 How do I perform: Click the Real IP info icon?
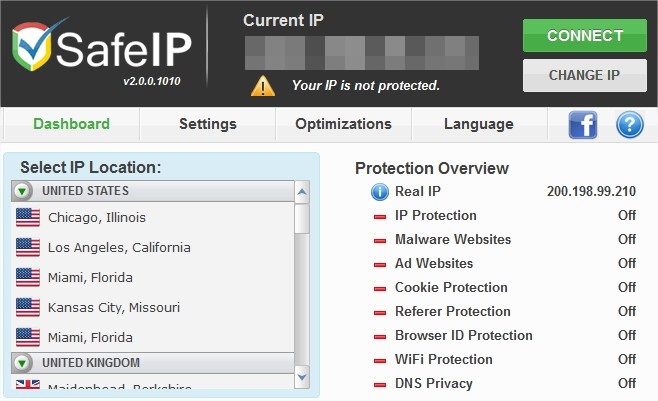click(x=380, y=192)
